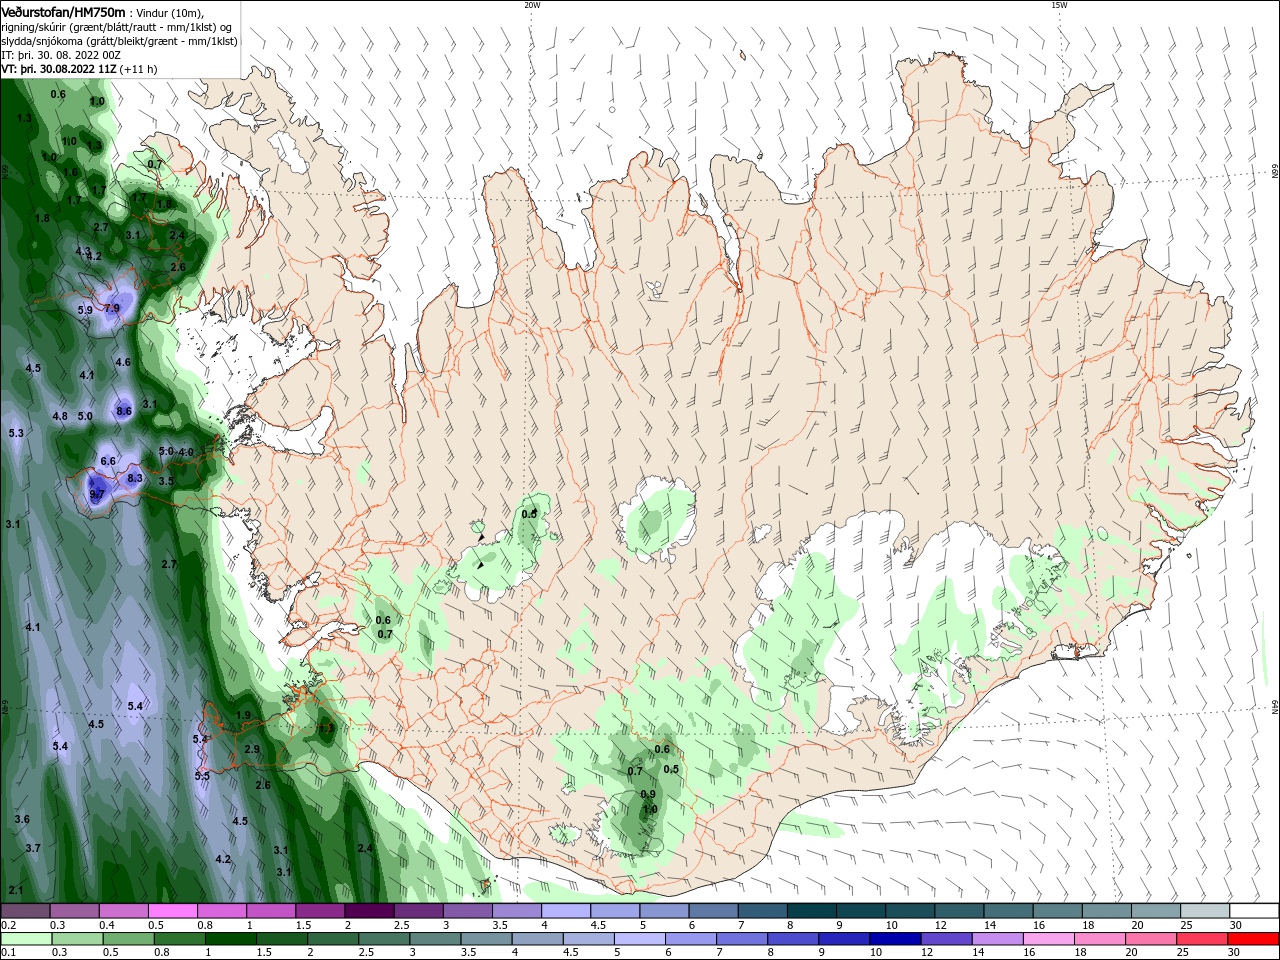Viewport: 1280px width, 960px height.
Task: Pick bright pink 0.5 swatch in snow legend
Action: [x=172, y=911]
